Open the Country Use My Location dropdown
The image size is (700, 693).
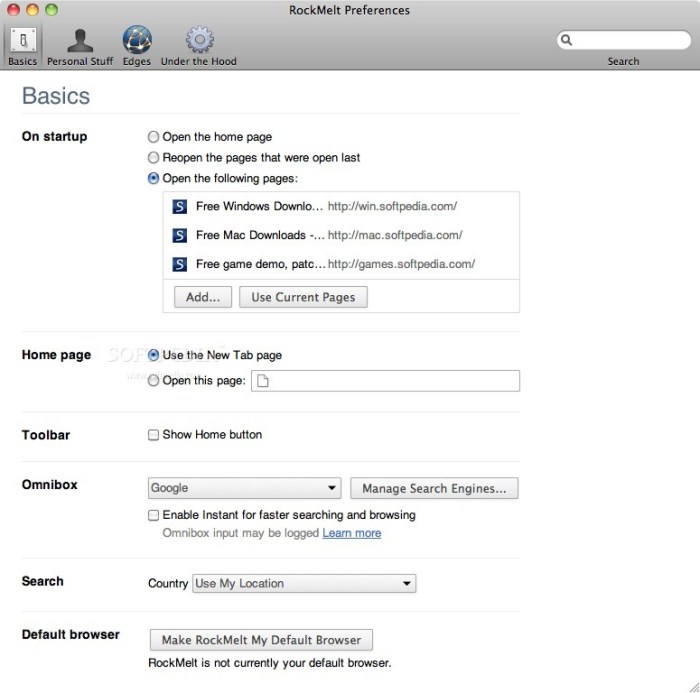[x=304, y=584]
